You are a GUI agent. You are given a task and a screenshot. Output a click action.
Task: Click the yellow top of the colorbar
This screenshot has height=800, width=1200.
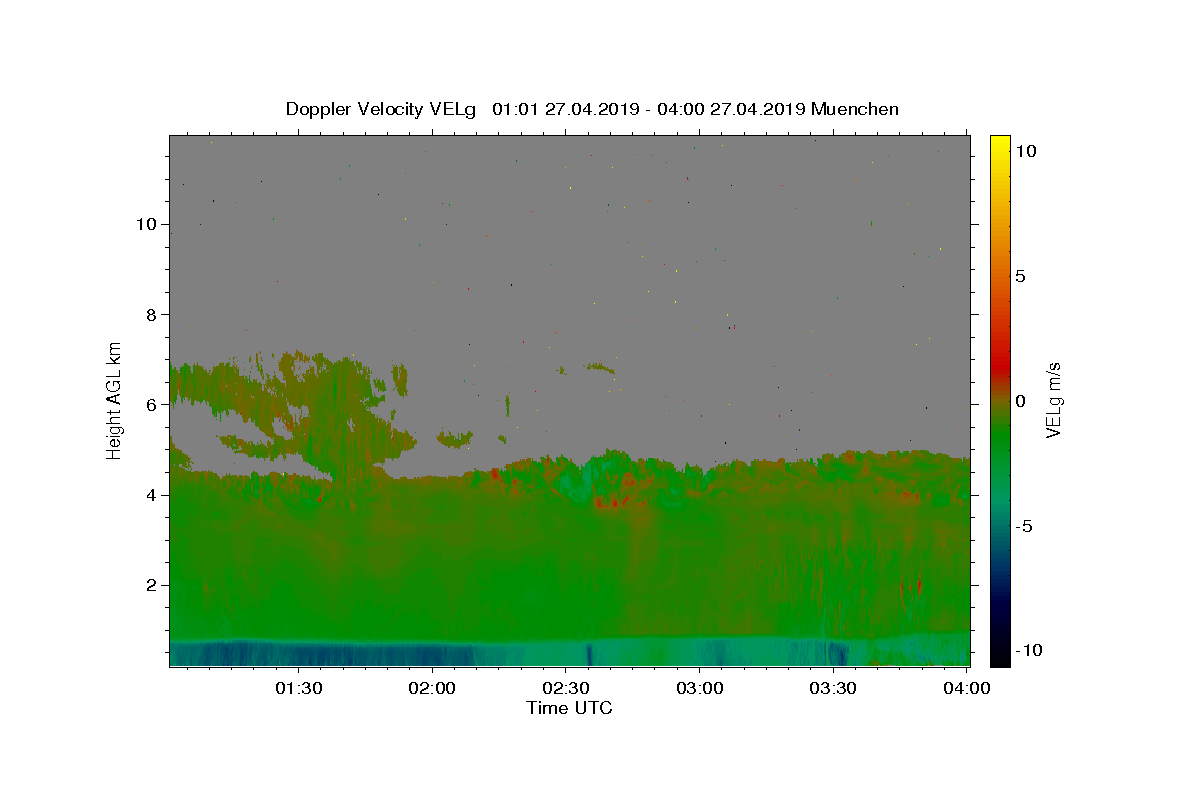click(1000, 145)
